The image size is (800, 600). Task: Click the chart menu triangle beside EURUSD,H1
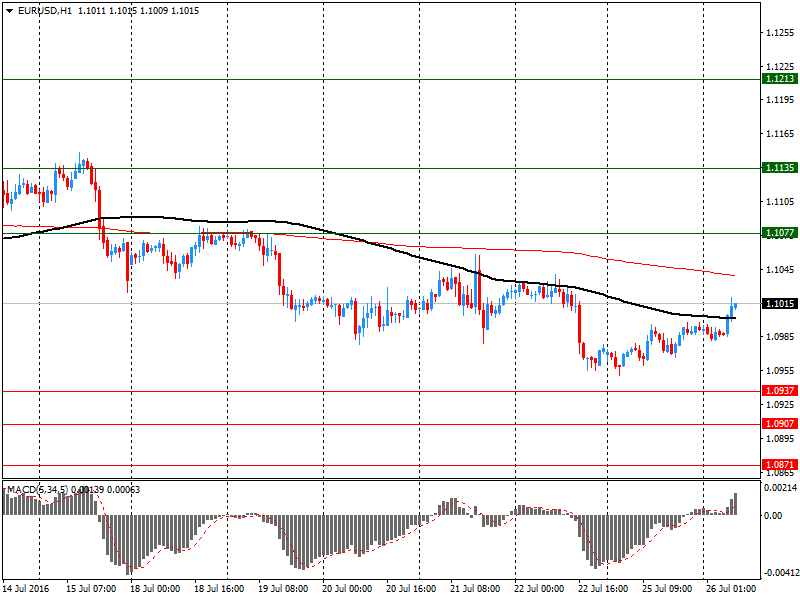[9, 11]
